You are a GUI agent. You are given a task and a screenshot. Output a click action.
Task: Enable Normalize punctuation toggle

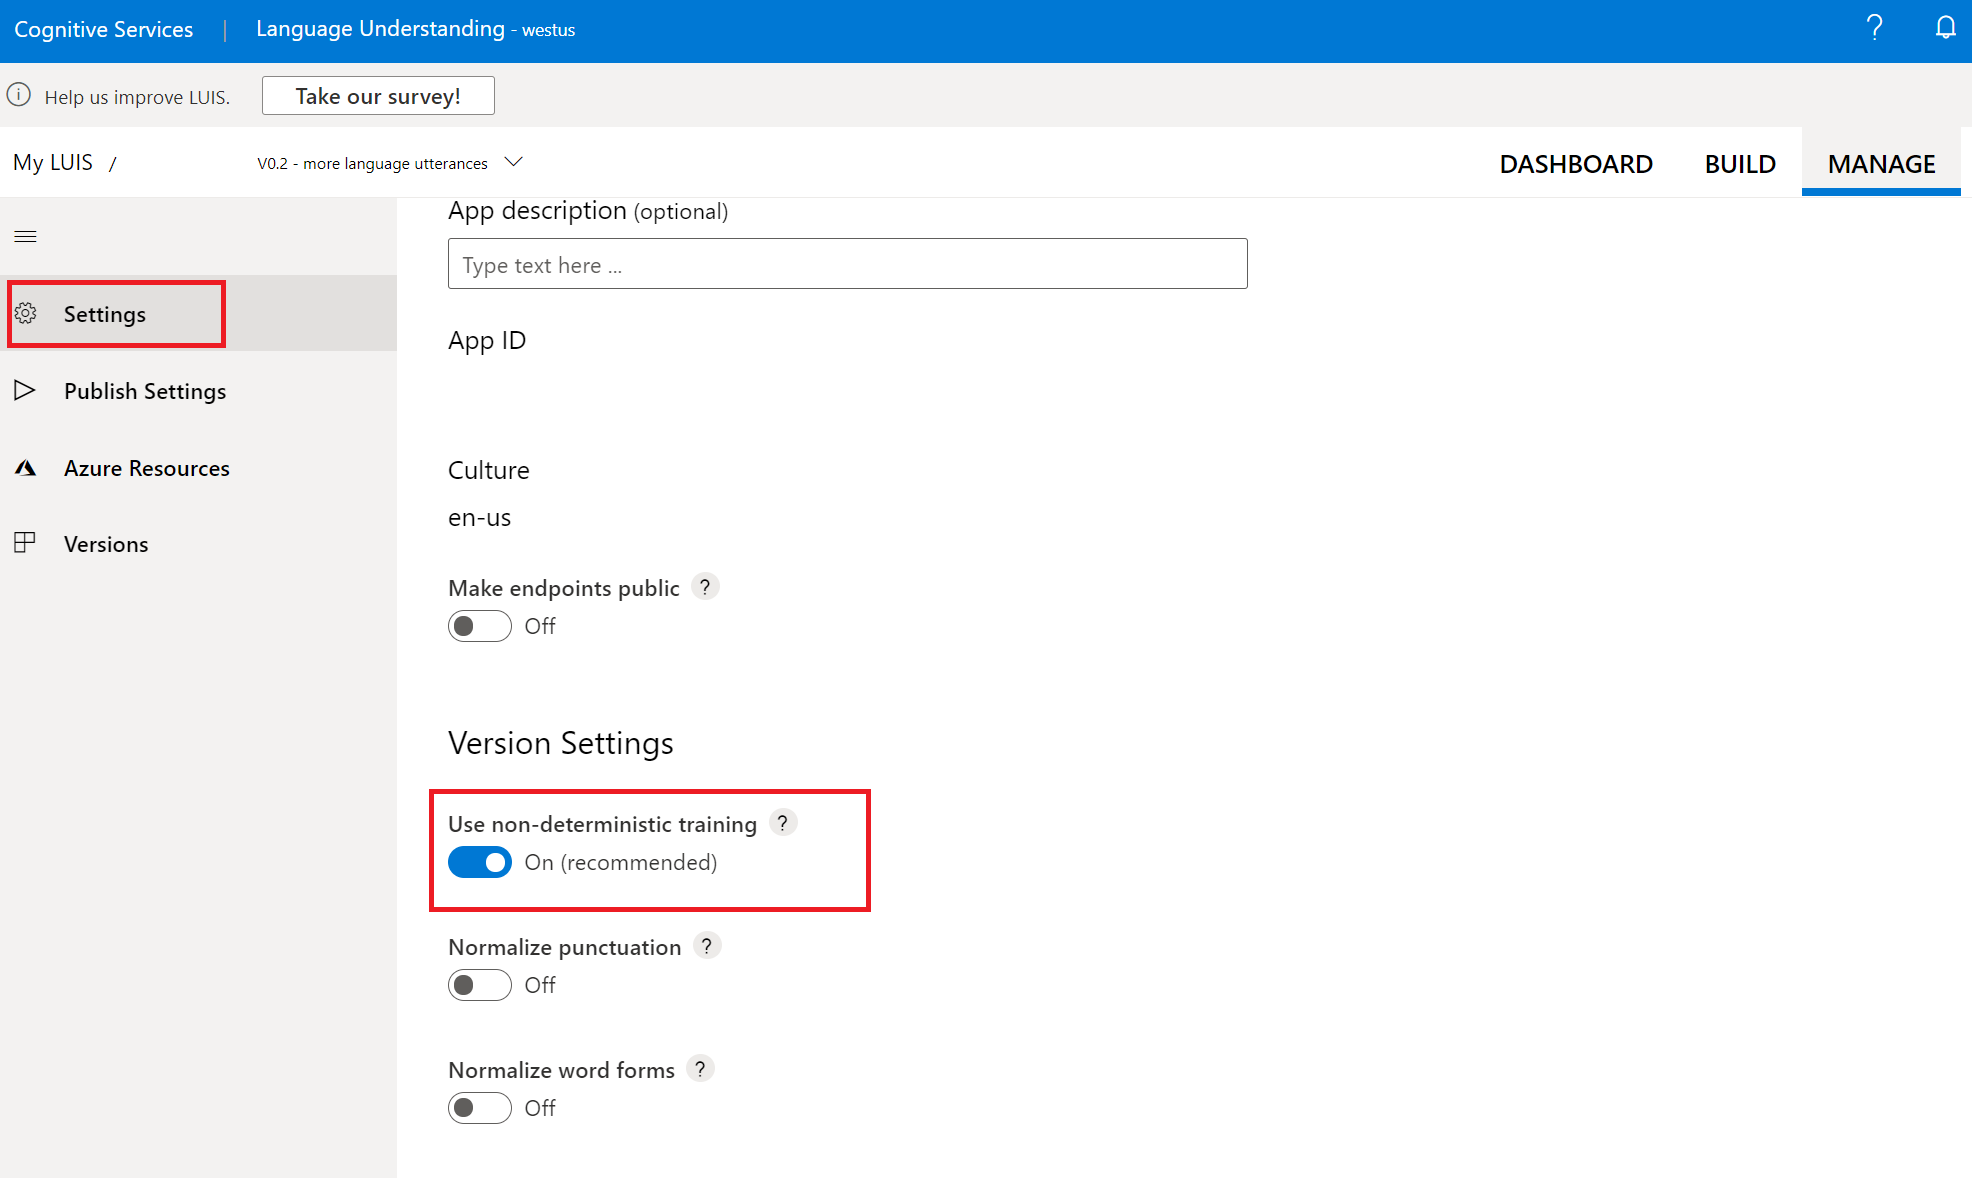pos(479,985)
